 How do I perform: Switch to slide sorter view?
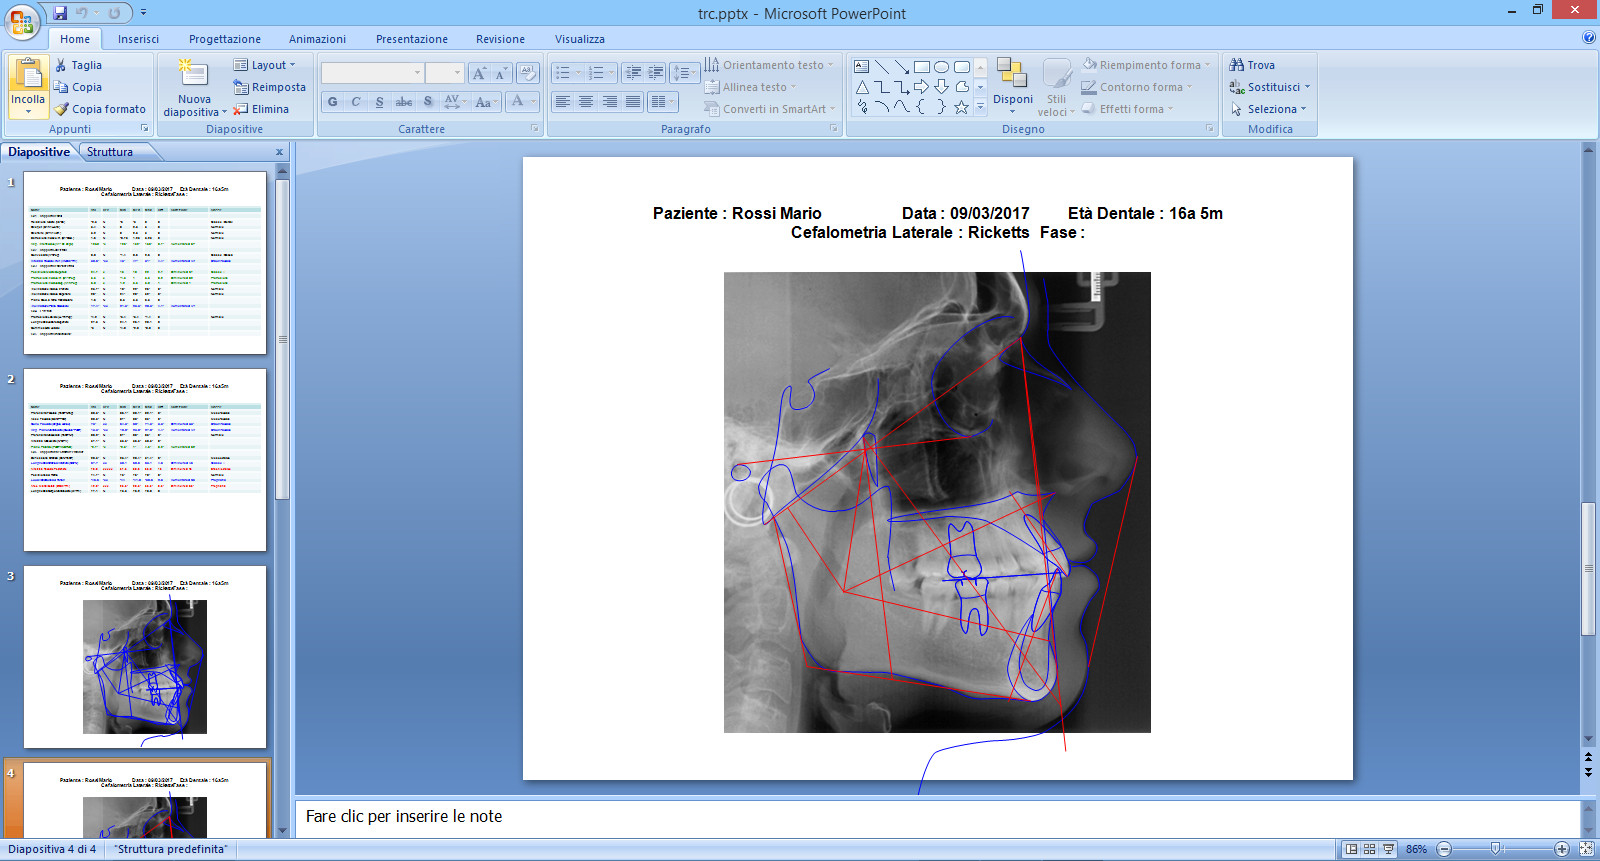pos(1370,849)
